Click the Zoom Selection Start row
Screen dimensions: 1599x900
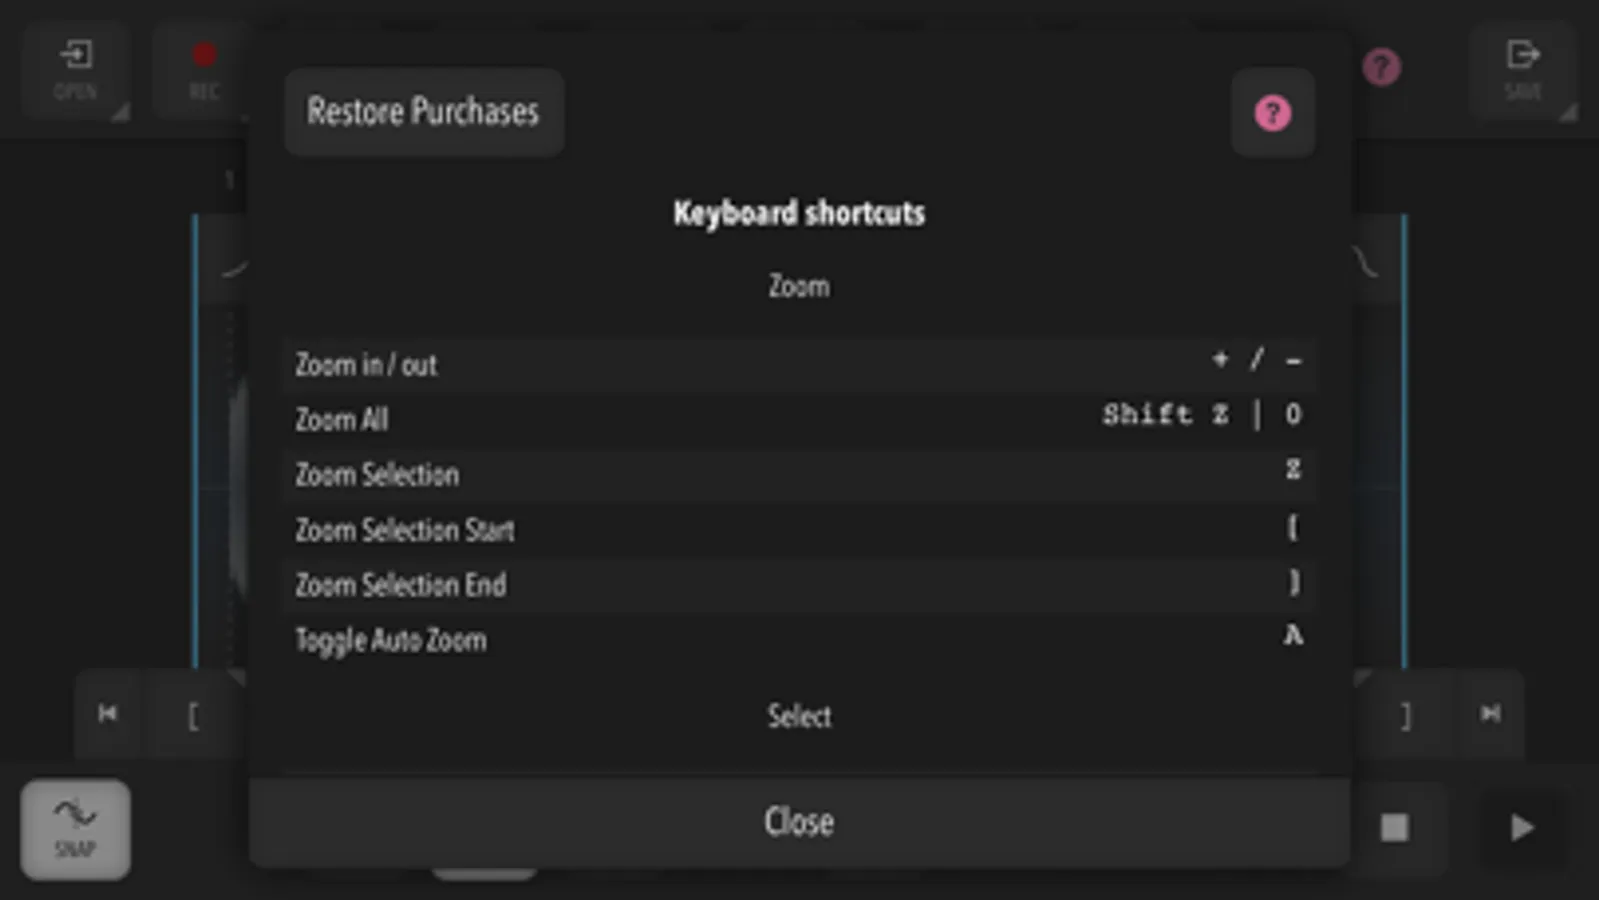coord(799,529)
